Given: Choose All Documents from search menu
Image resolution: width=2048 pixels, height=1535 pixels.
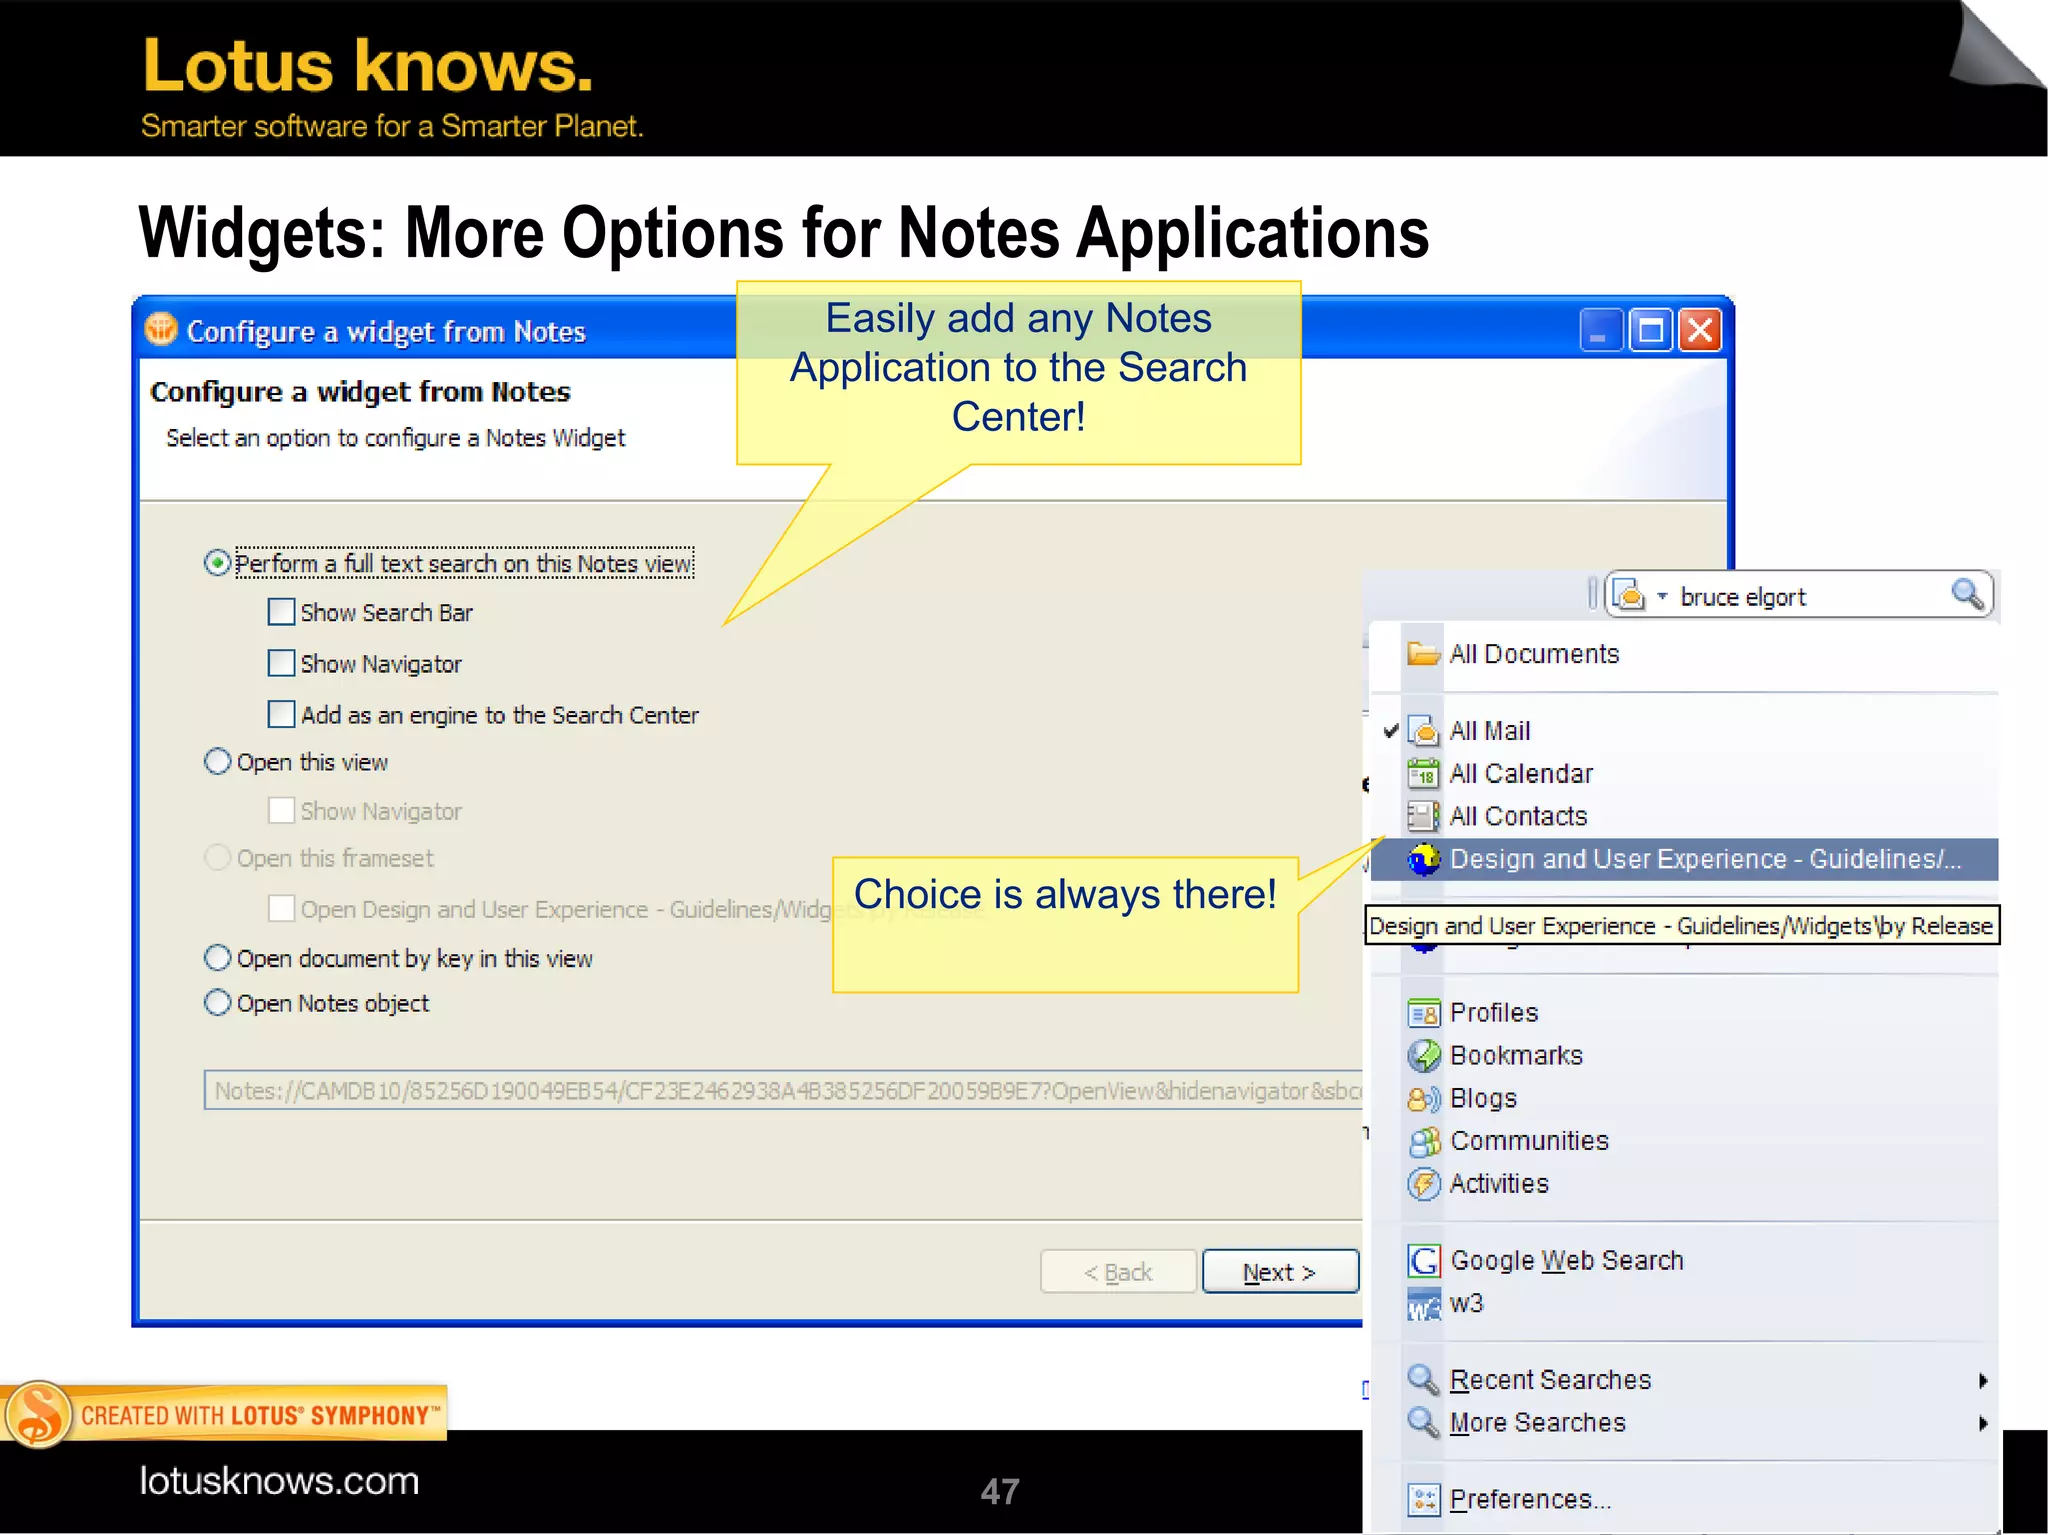Looking at the screenshot, I should pyautogui.click(x=1683, y=654).
